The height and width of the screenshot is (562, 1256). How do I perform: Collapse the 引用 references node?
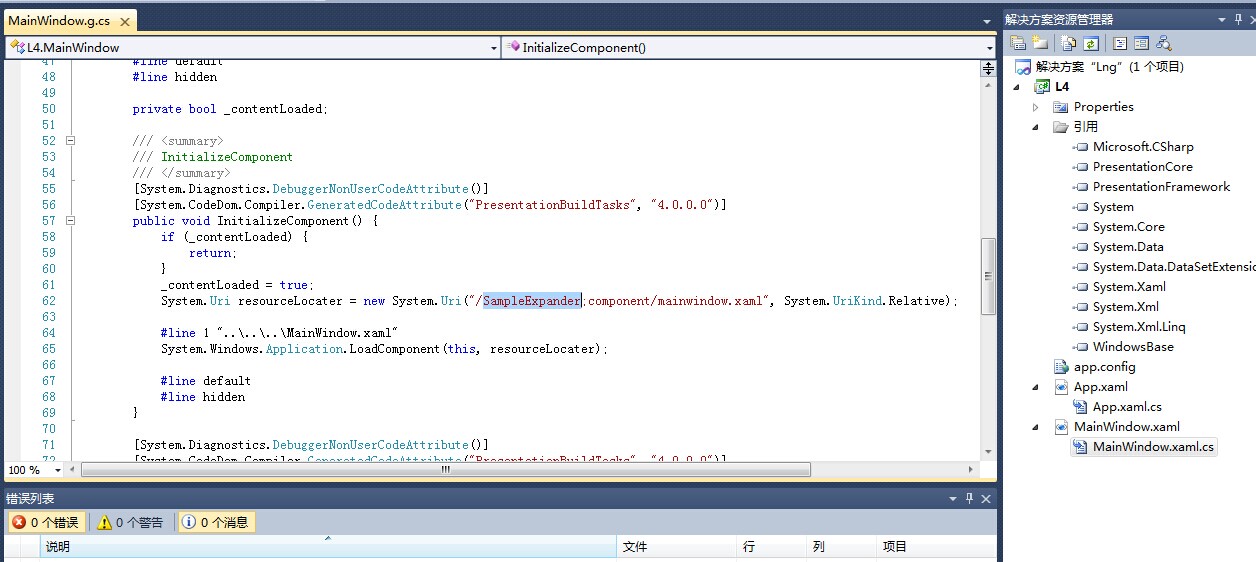(x=1036, y=127)
